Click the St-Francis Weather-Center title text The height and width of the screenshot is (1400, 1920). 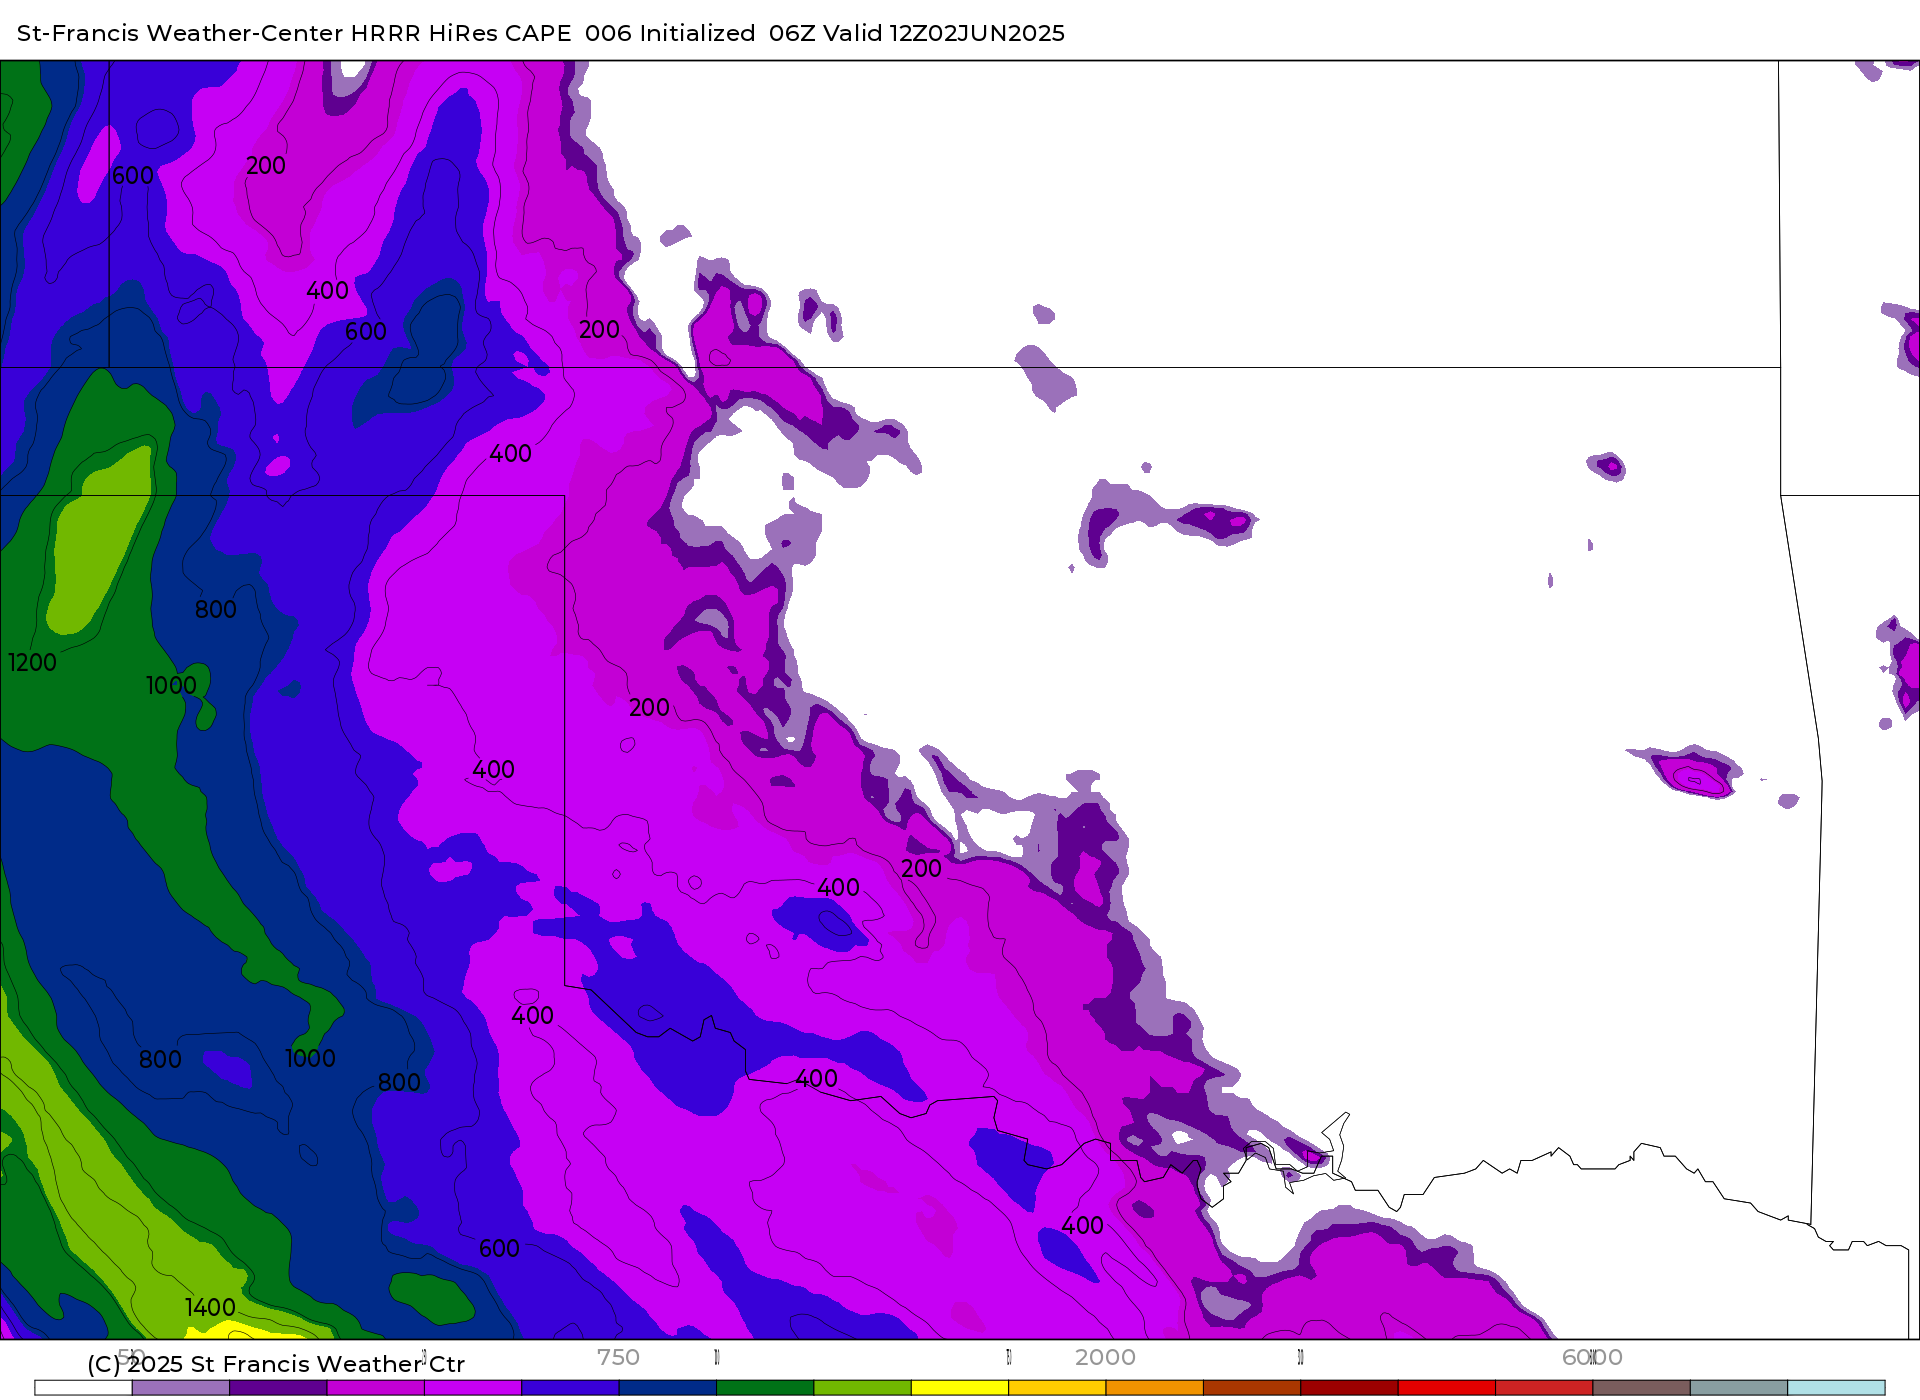(x=180, y=33)
